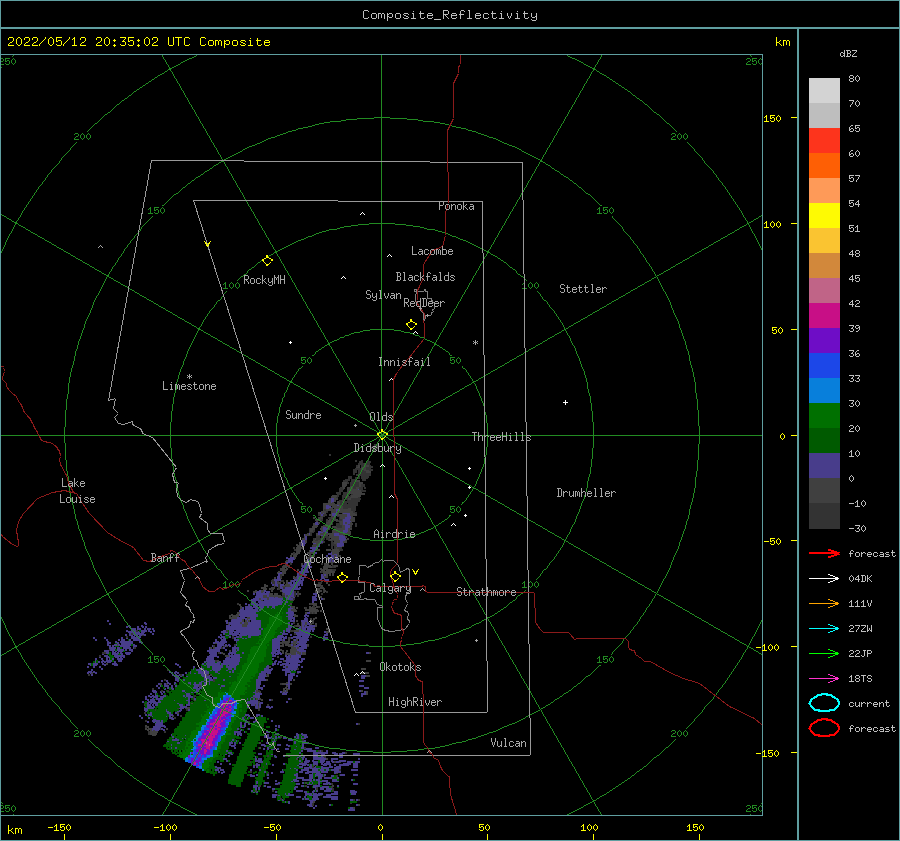
Task: Click the Didsbury label
Action: pyautogui.click(x=377, y=448)
